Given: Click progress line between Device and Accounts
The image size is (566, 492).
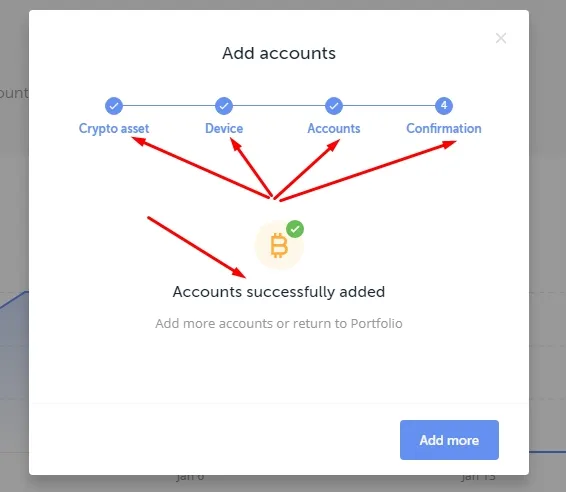Looking at the screenshot, I should (279, 106).
